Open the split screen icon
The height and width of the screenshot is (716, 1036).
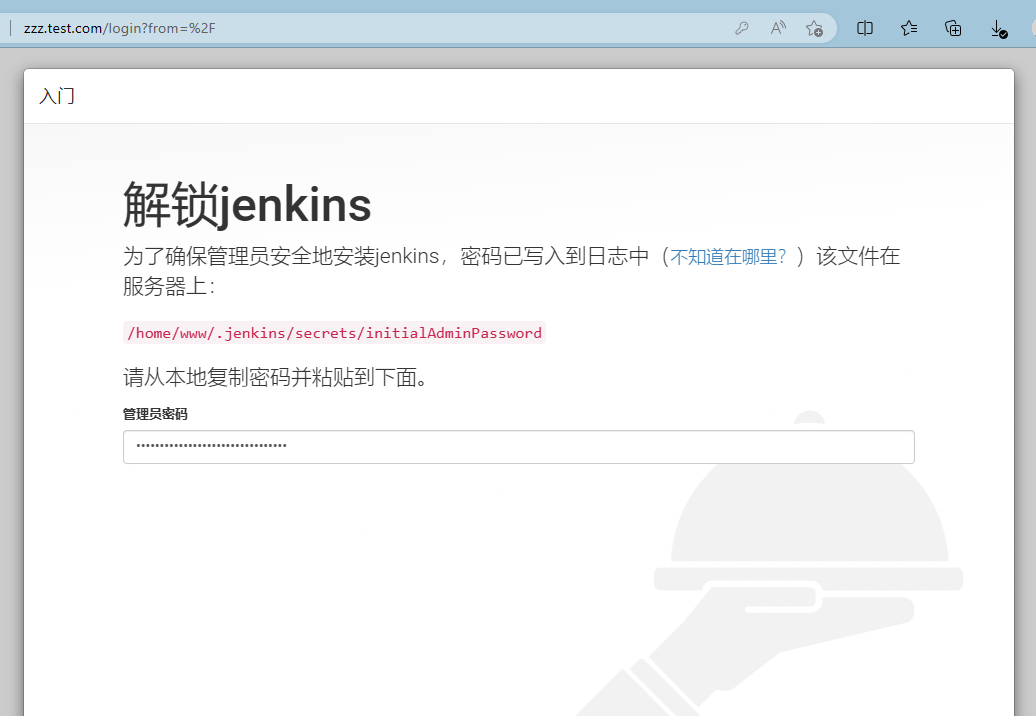[864, 28]
